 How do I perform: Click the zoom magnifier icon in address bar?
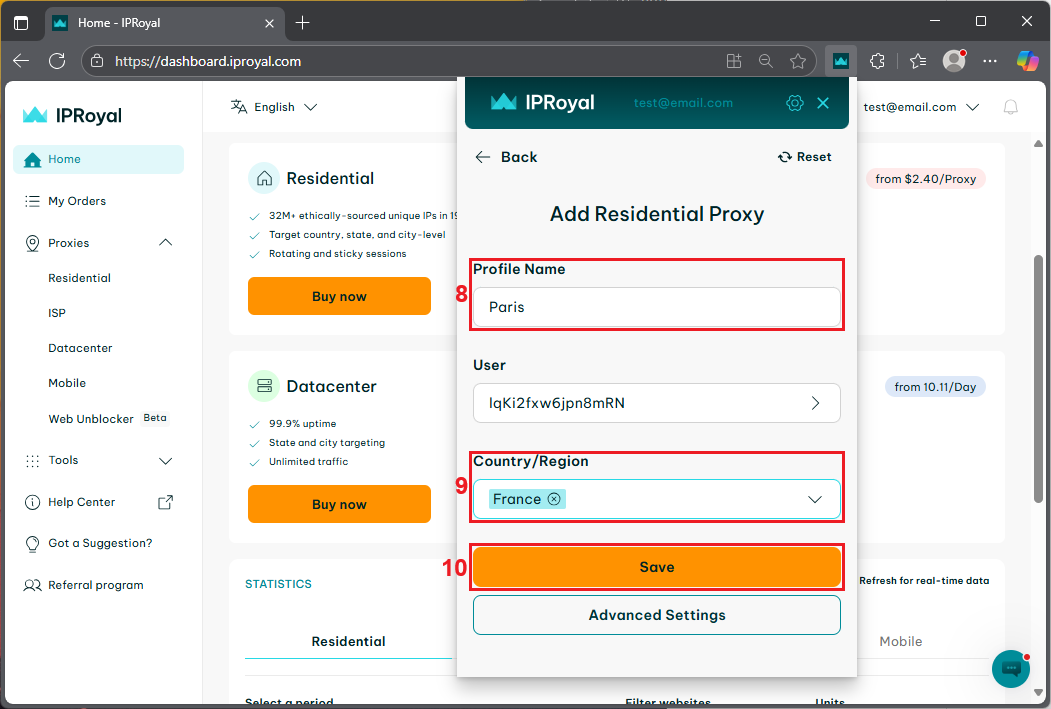[765, 62]
